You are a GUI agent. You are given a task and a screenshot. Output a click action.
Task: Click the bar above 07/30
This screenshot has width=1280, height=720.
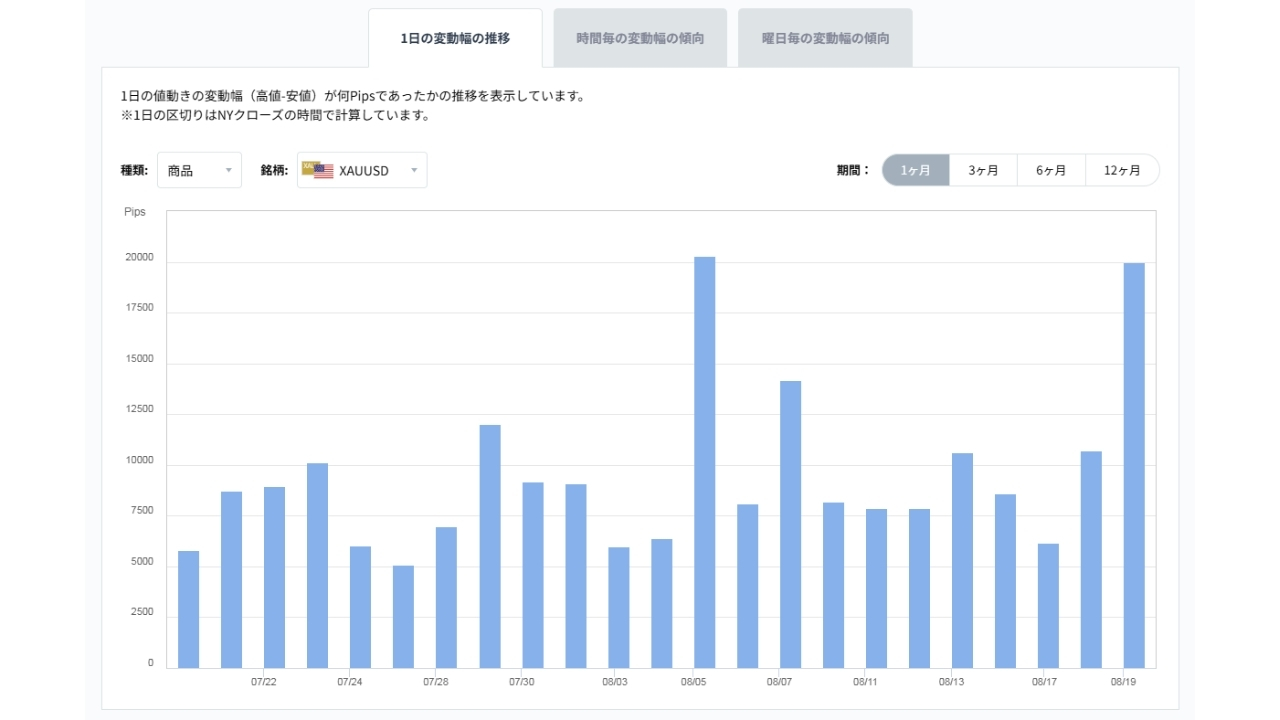pos(533,575)
